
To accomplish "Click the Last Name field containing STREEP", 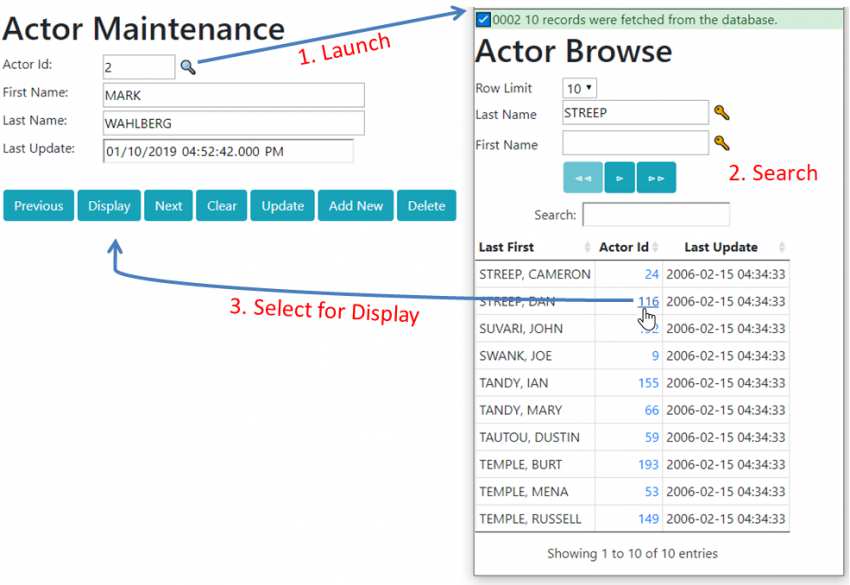I will [x=635, y=113].
